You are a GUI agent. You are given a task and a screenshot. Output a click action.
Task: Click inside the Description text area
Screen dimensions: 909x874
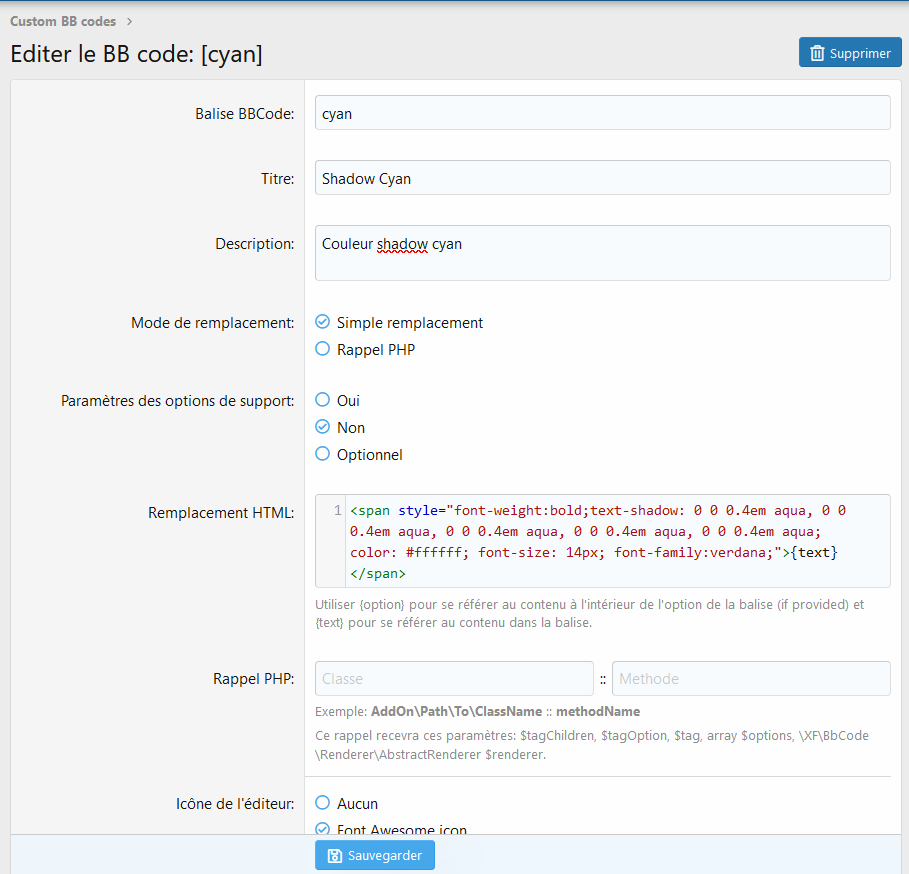click(602, 253)
